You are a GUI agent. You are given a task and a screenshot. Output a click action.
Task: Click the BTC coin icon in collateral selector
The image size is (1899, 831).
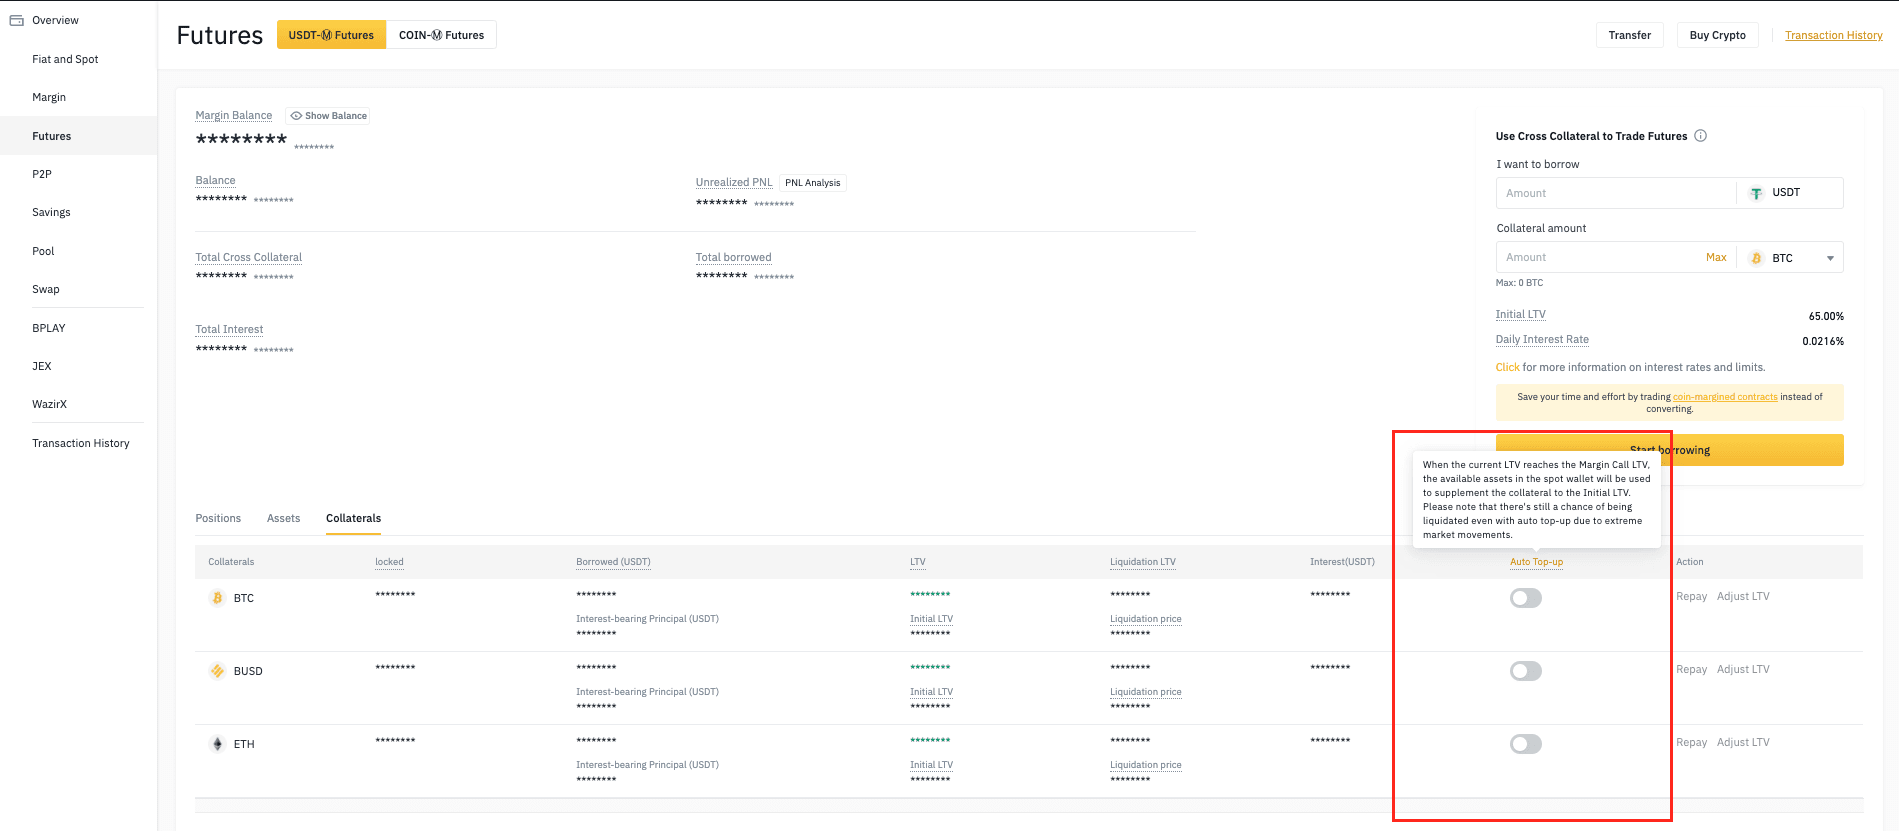pos(1756,258)
